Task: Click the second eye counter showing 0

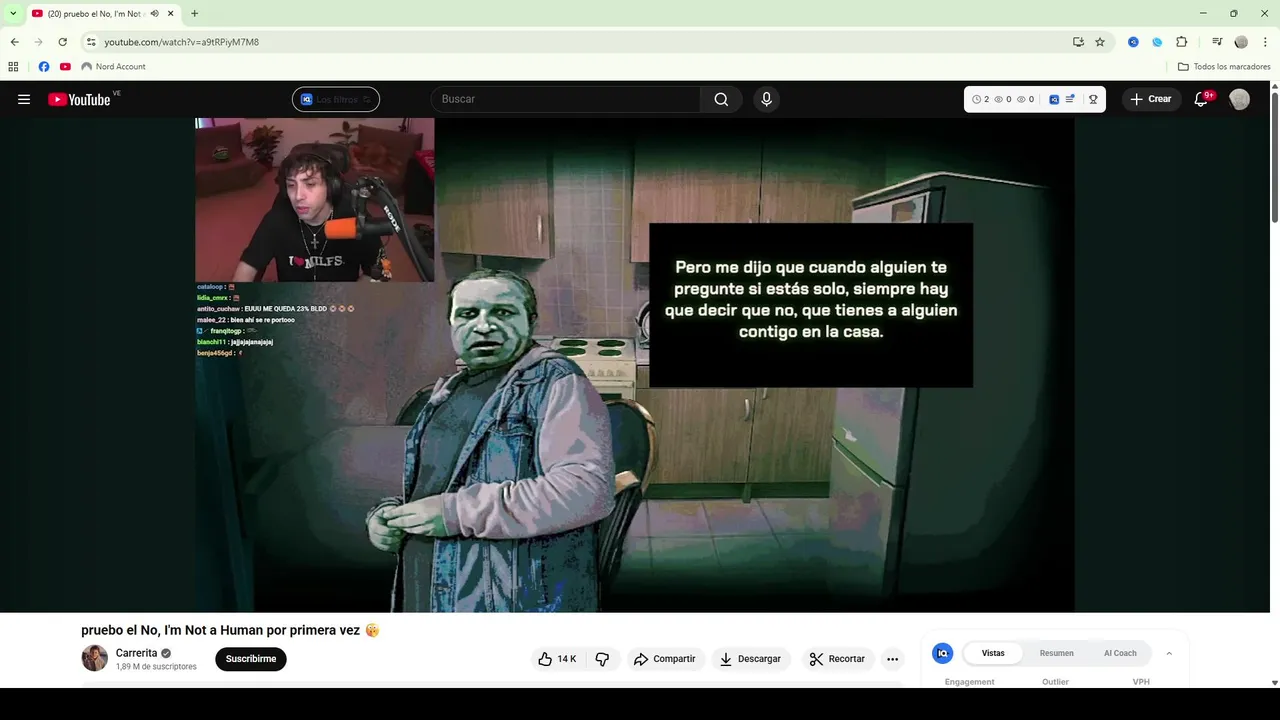Action: pos(1025,99)
